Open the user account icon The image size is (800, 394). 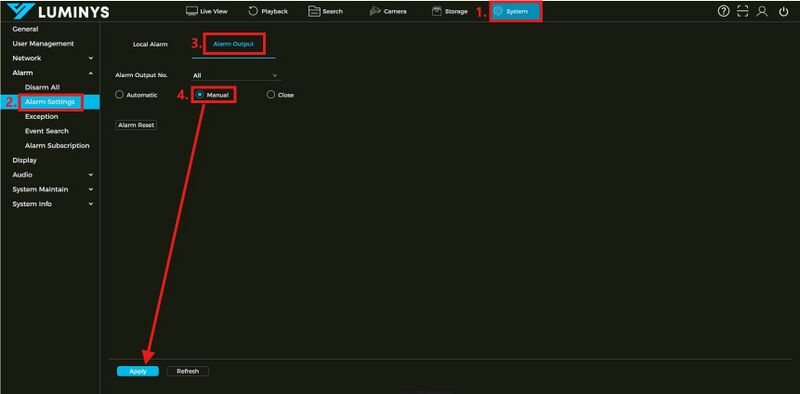point(762,11)
